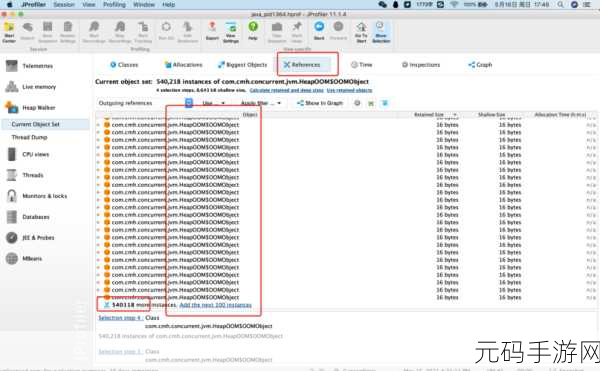Sort by the Shallow Size column header
The image size is (600, 371).
tap(491, 114)
